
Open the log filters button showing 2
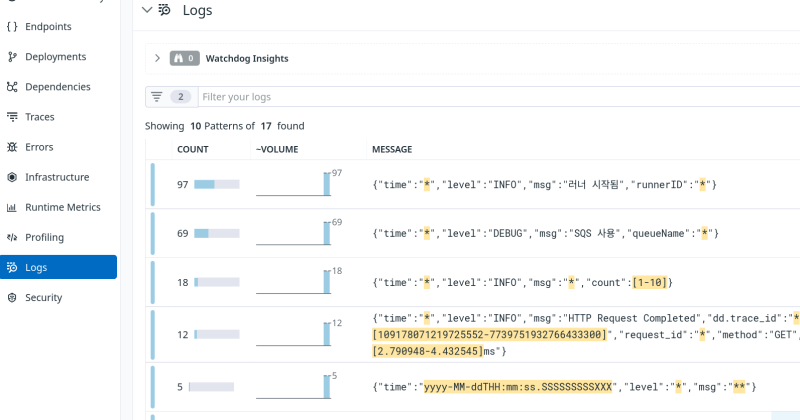pos(170,97)
